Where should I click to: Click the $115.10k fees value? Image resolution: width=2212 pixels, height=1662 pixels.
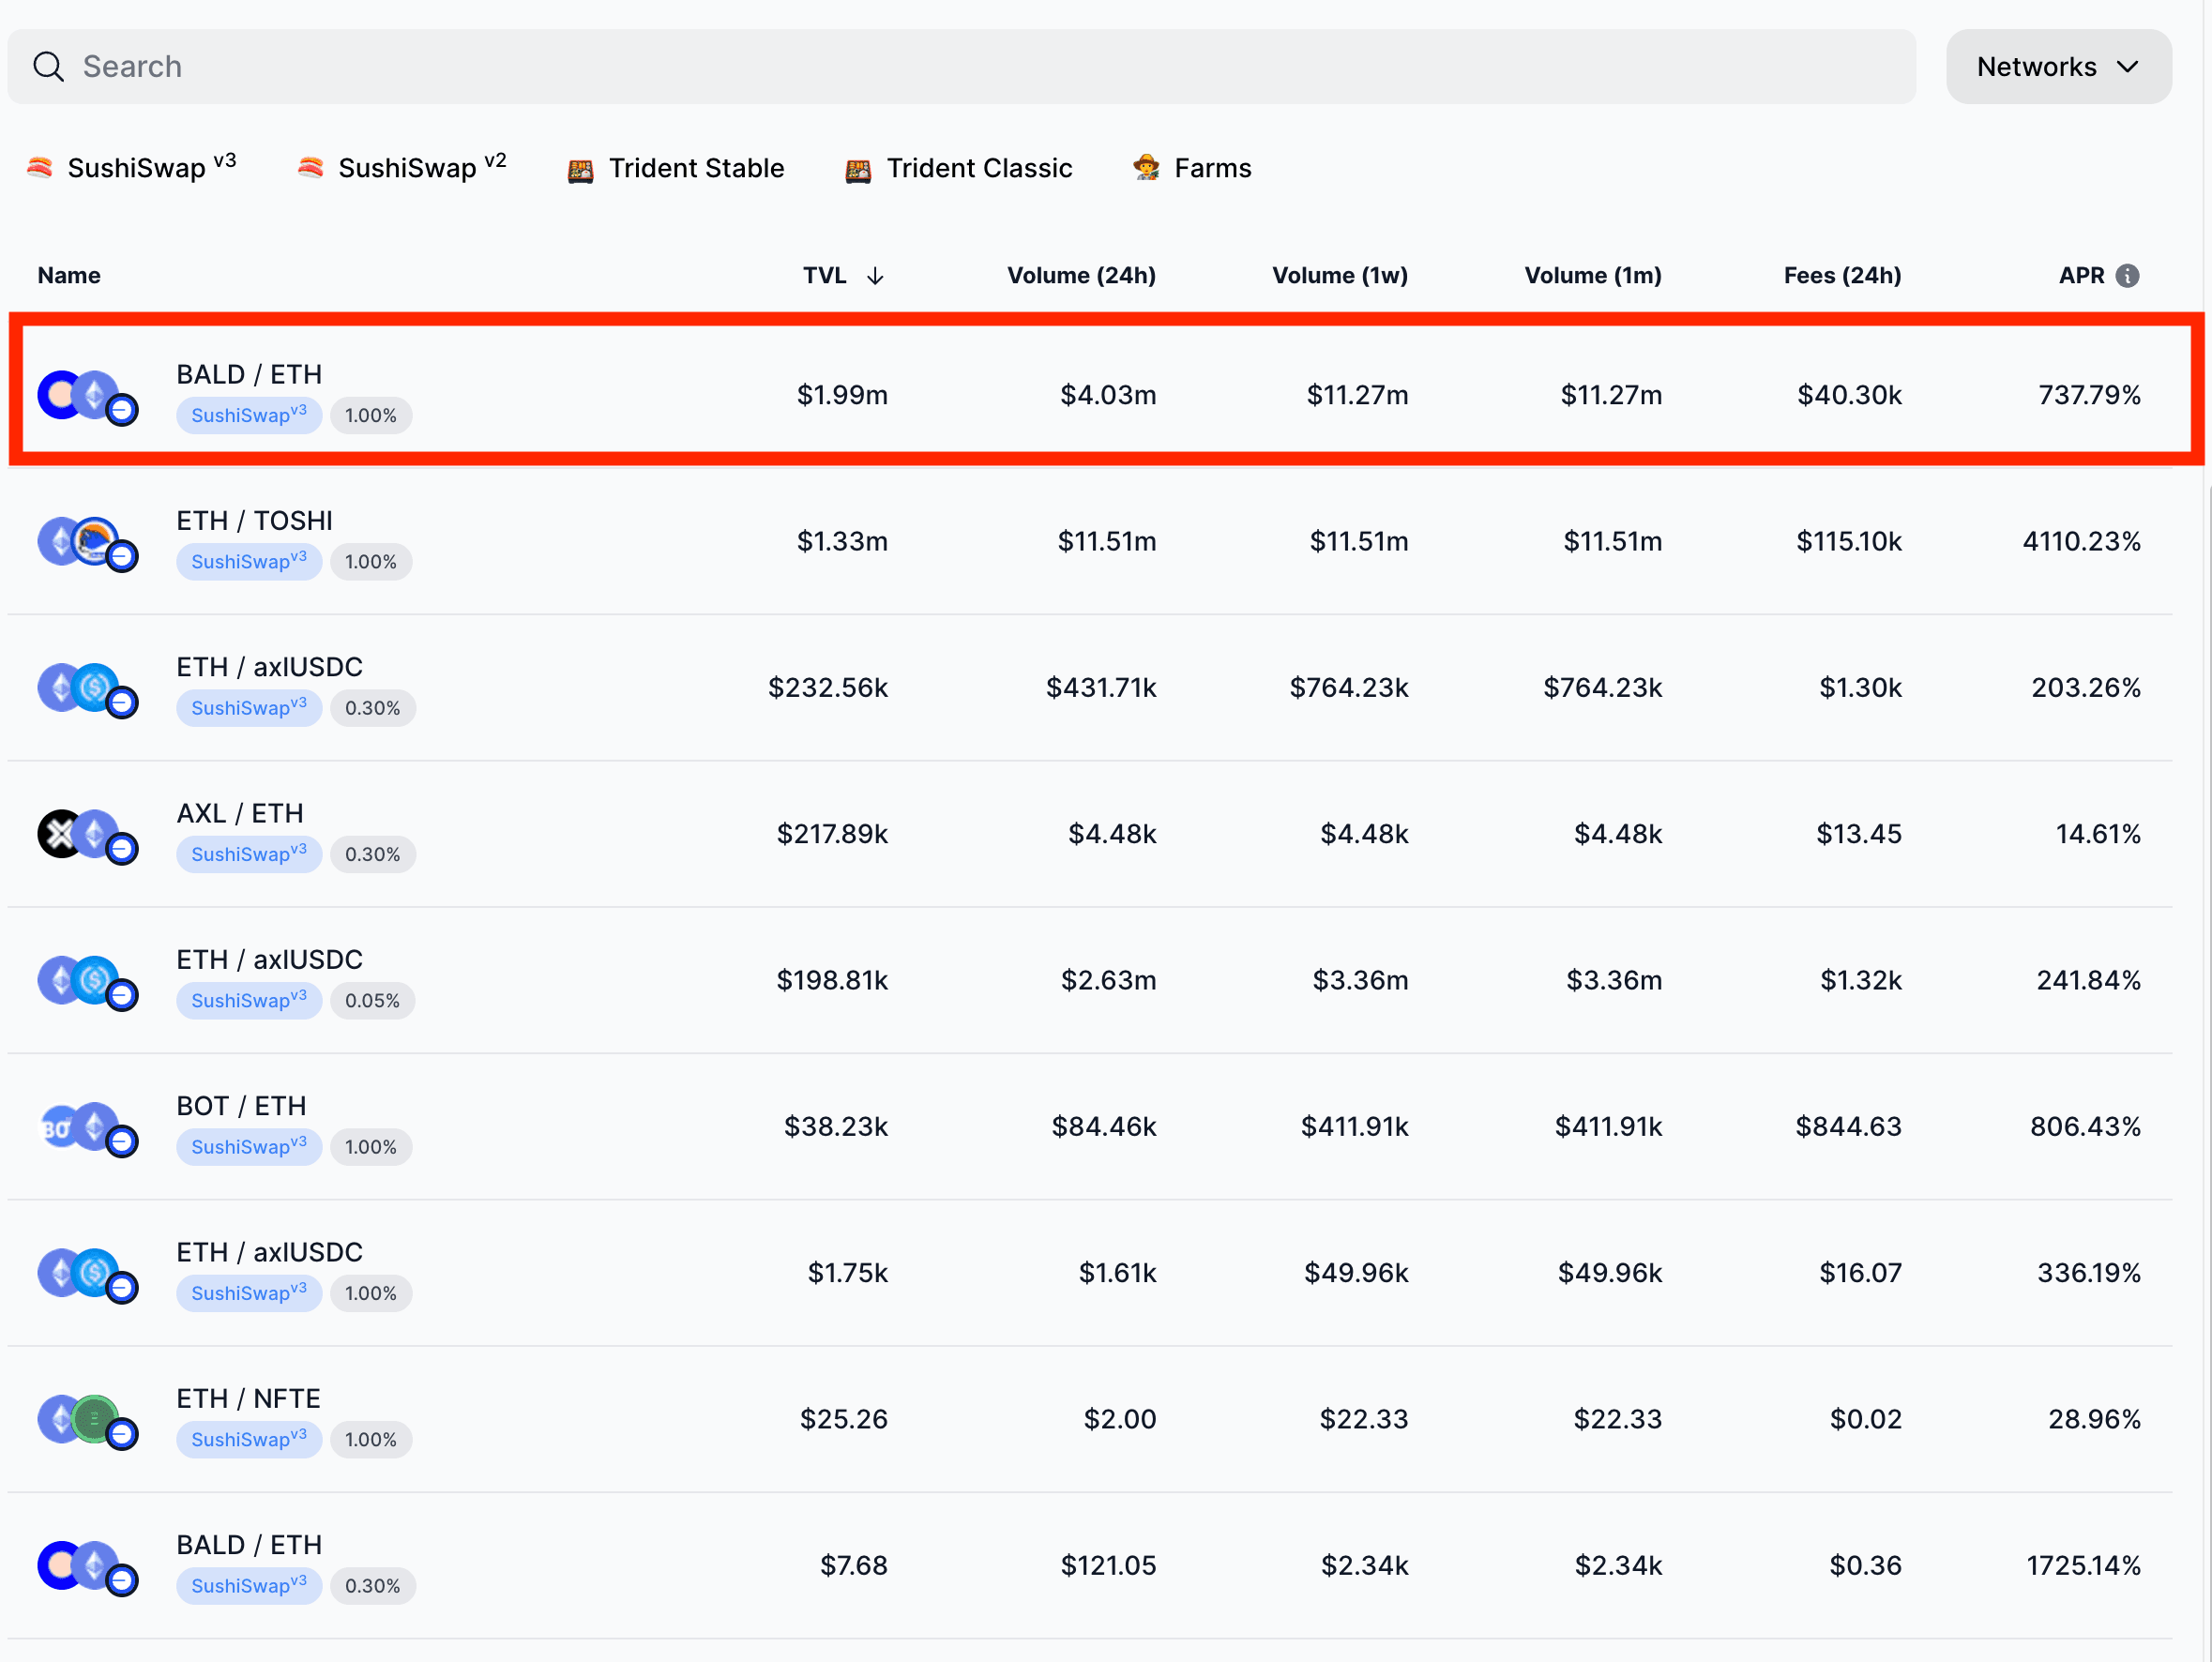point(1849,542)
